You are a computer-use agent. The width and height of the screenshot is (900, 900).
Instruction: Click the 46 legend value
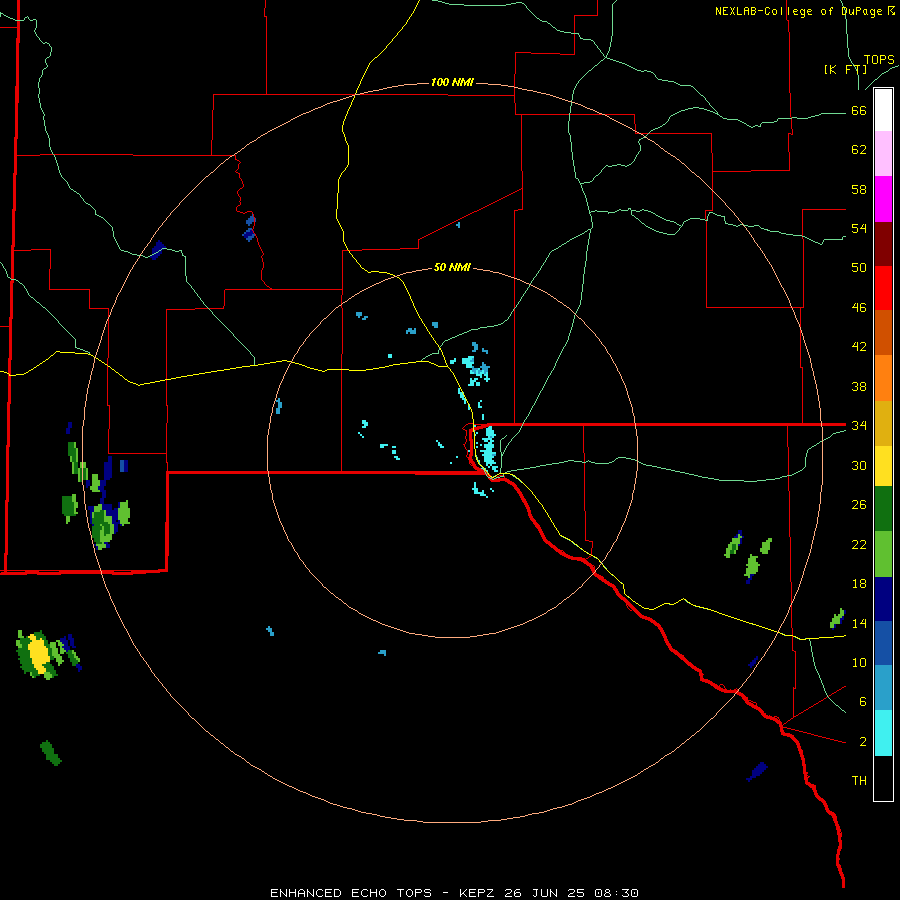point(859,308)
